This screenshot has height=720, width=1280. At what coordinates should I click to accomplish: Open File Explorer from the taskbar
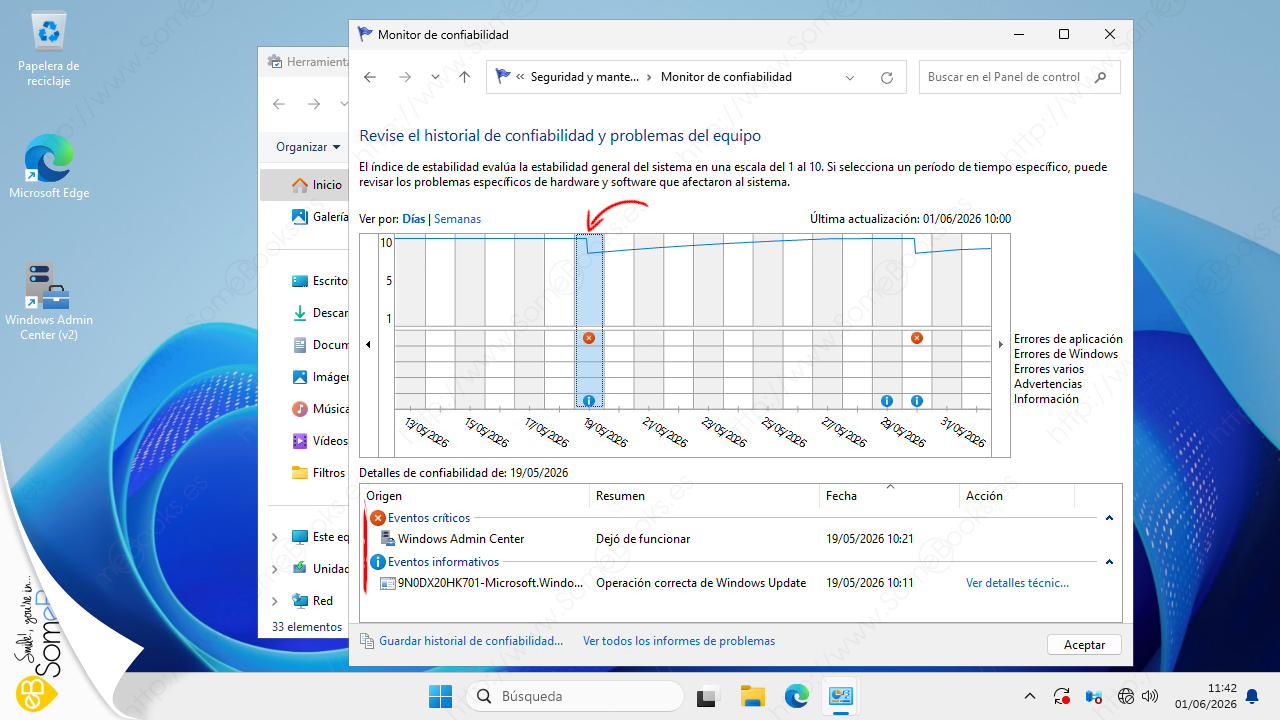point(752,696)
